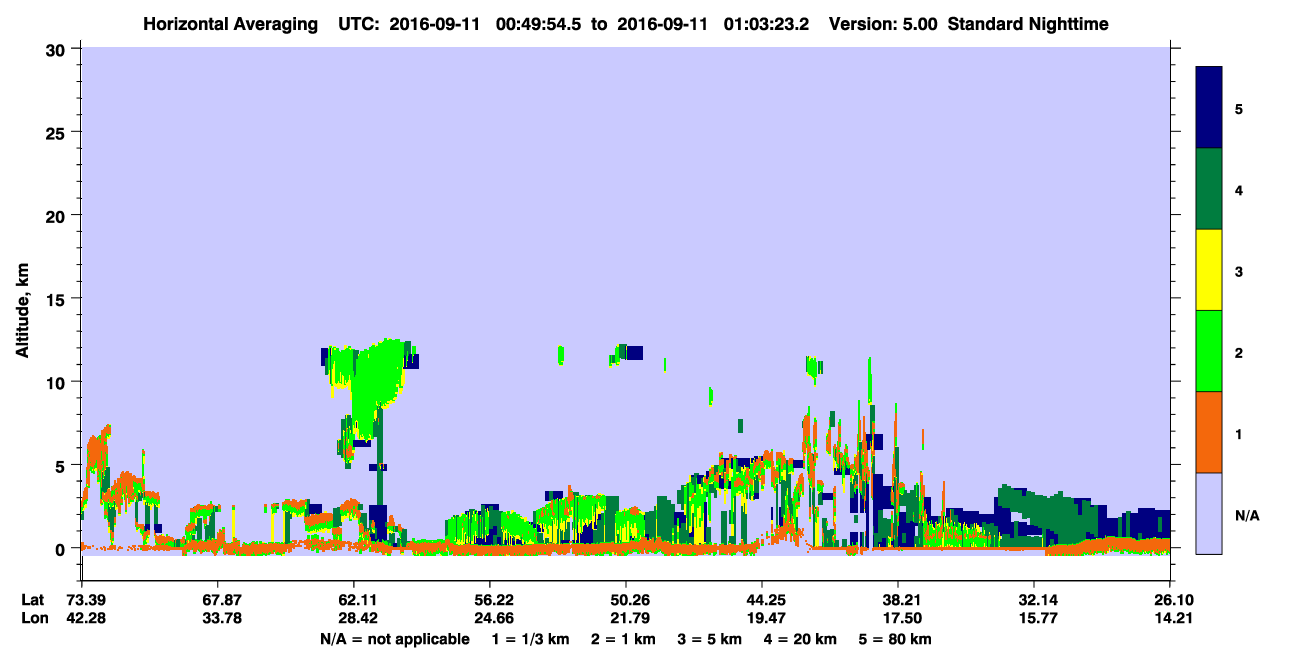Viewport: 1300px width, 667px height.
Task: Click the dark green level 4 color swatch
Action: (1209, 189)
